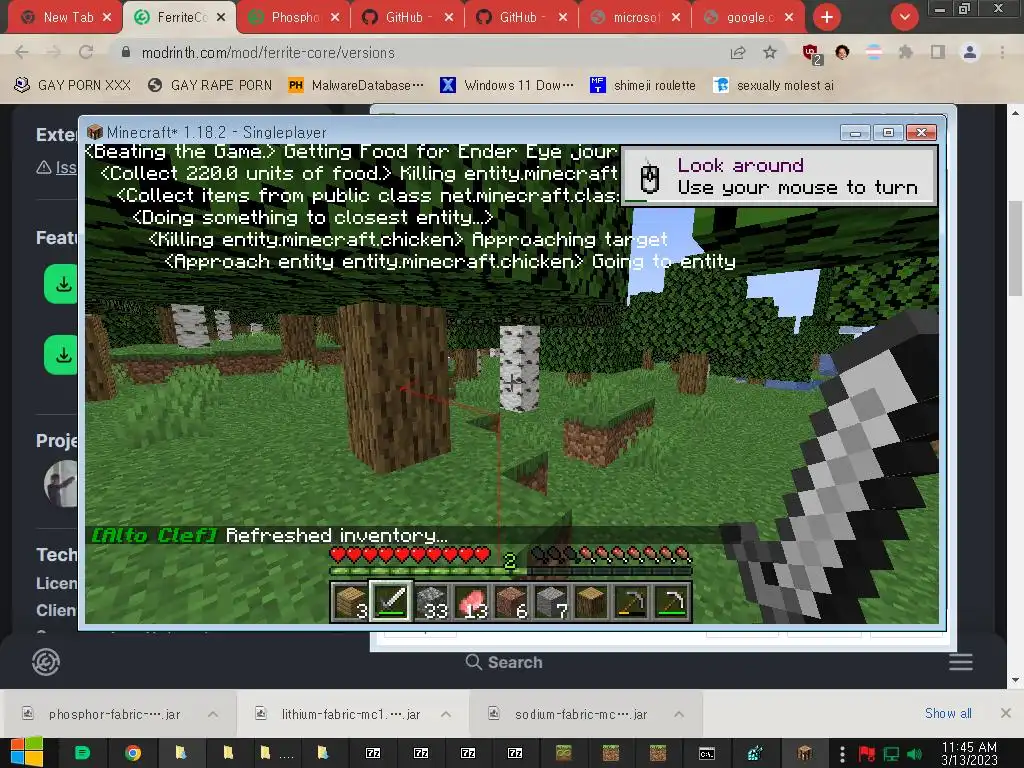Close the downloads bar
The width and height of the screenshot is (1024, 768).
1006,713
